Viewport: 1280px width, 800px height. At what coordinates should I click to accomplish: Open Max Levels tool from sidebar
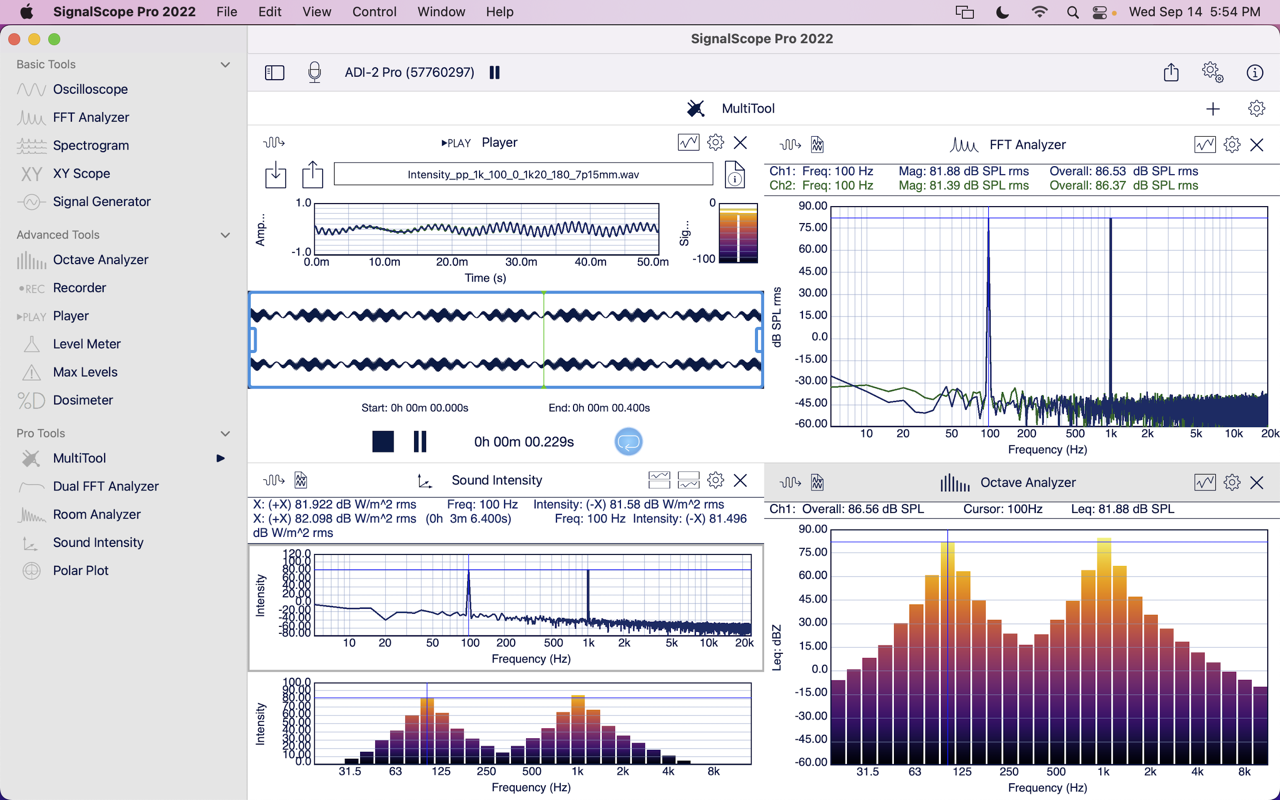click(x=85, y=371)
